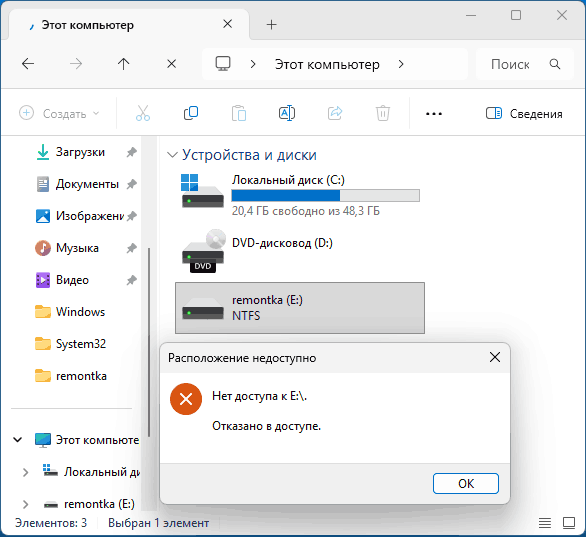The width and height of the screenshot is (586, 537).
Task: Unpin Изображения using its pin icon
Action: (132, 216)
